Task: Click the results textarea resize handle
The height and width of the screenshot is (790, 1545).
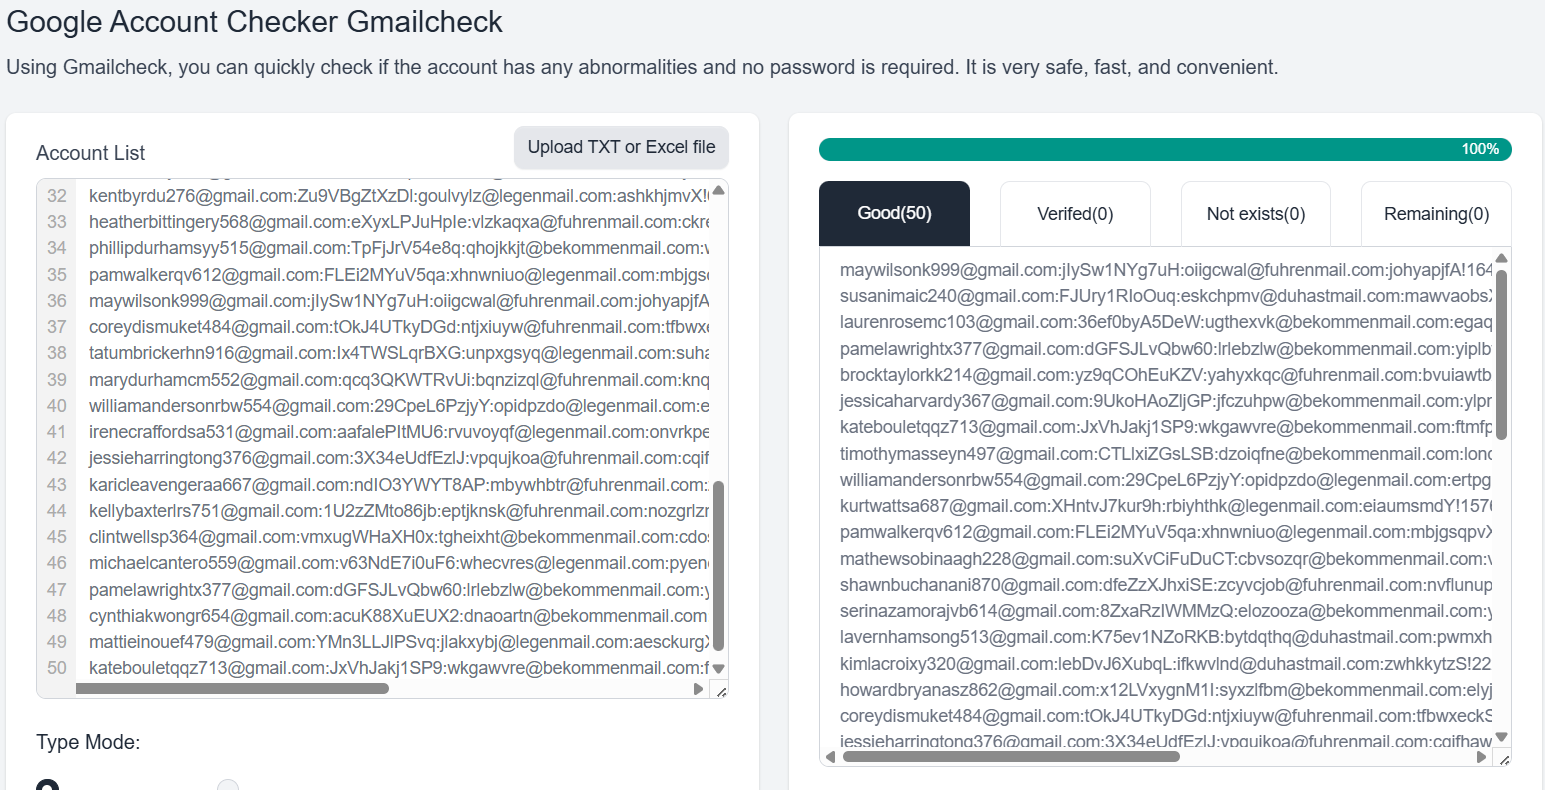Action: (x=1502, y=758)
